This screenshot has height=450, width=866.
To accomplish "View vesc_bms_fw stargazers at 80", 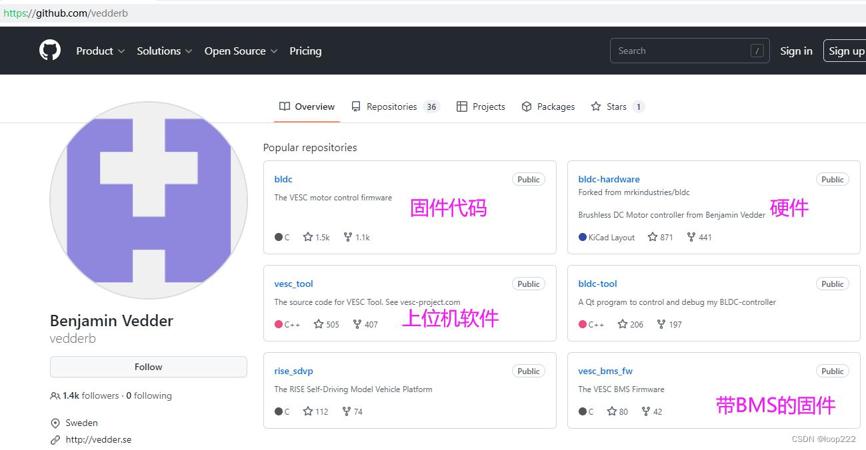I will [617, 411].
